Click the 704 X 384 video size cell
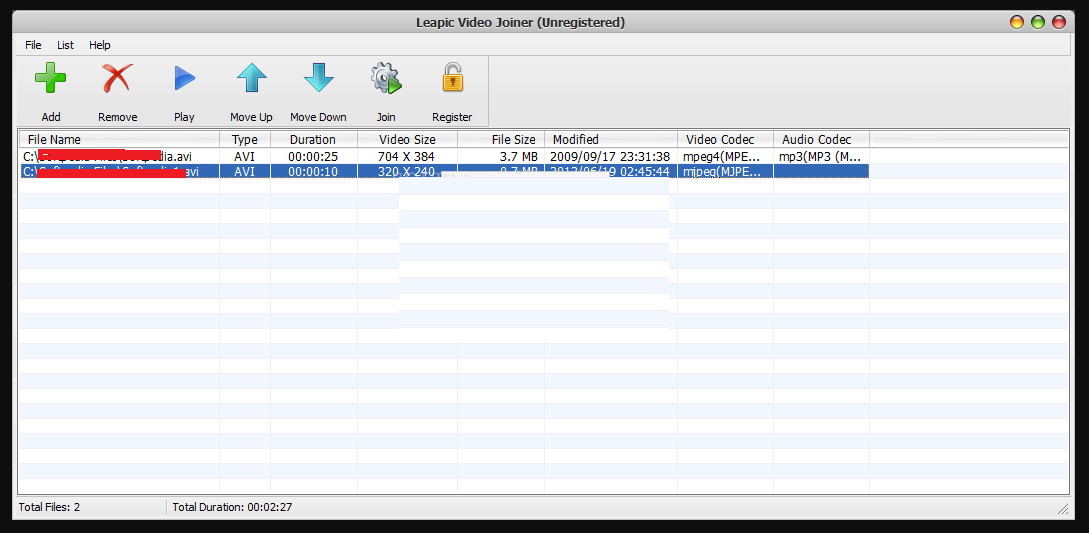Screen dimensions: 1089x533 click(406, 157)
